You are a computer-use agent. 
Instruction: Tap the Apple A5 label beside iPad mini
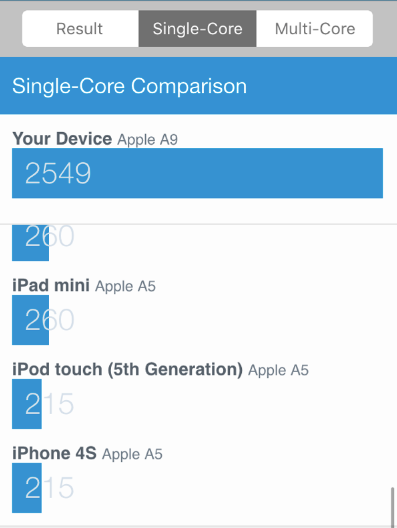[125, 286]
